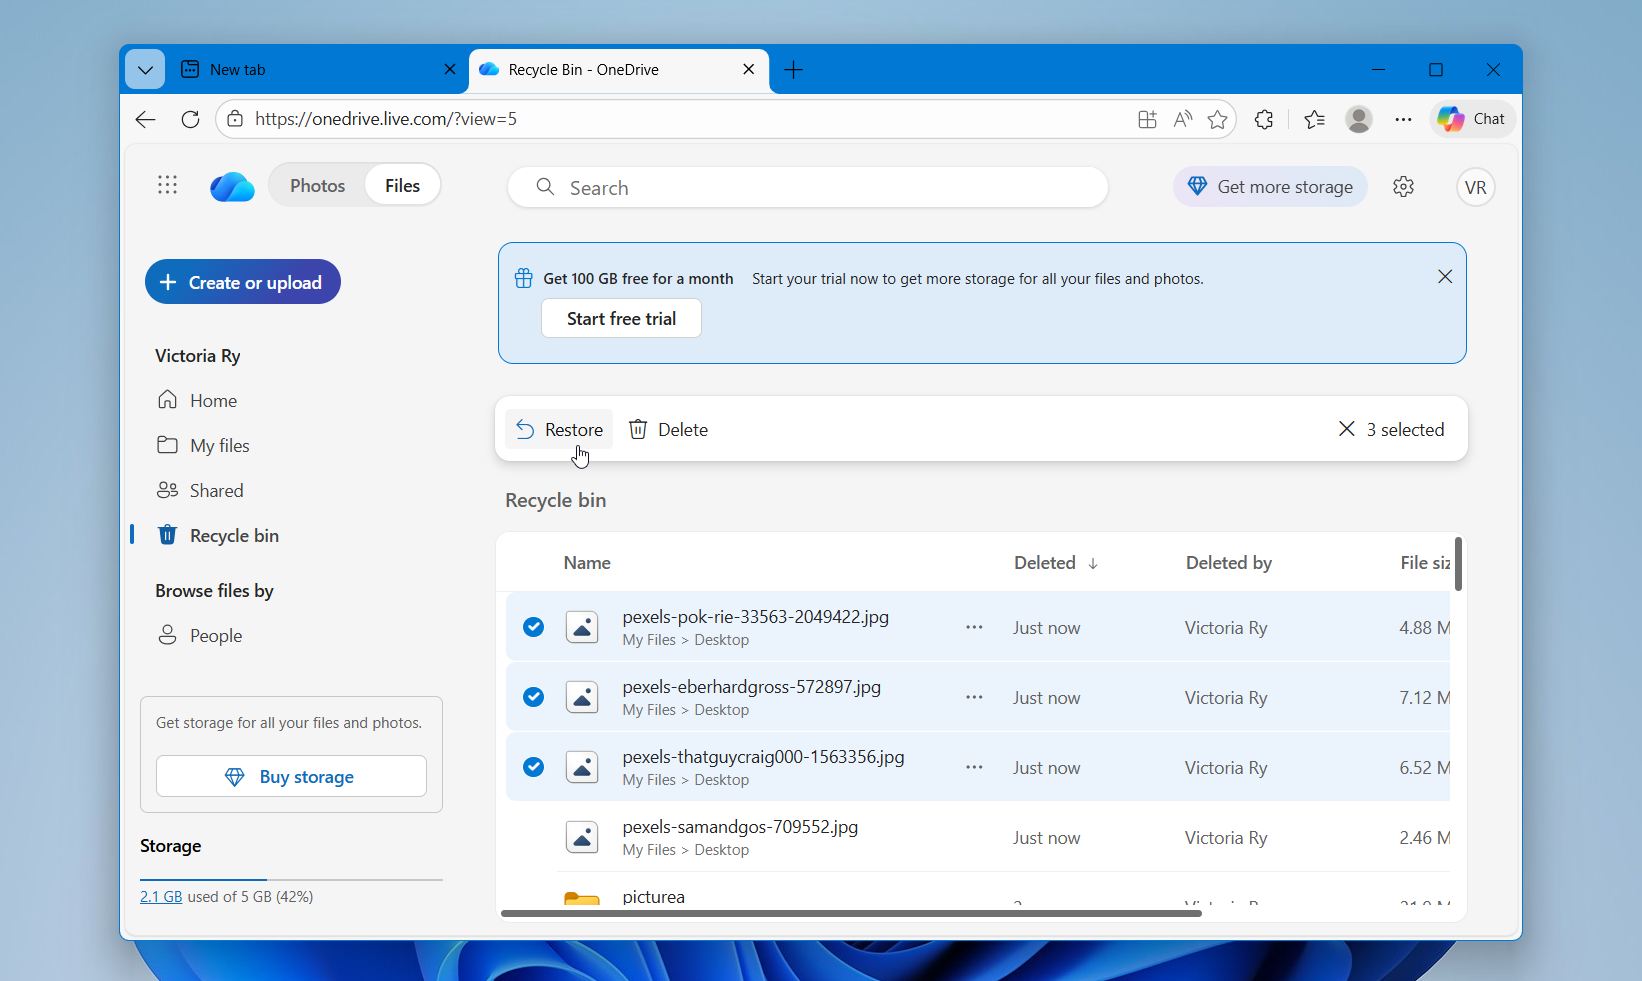Open more options for pexels-samandgos-709552.jpg
The height and width of the screenshot is (981, 1642).
pos(974,838)
